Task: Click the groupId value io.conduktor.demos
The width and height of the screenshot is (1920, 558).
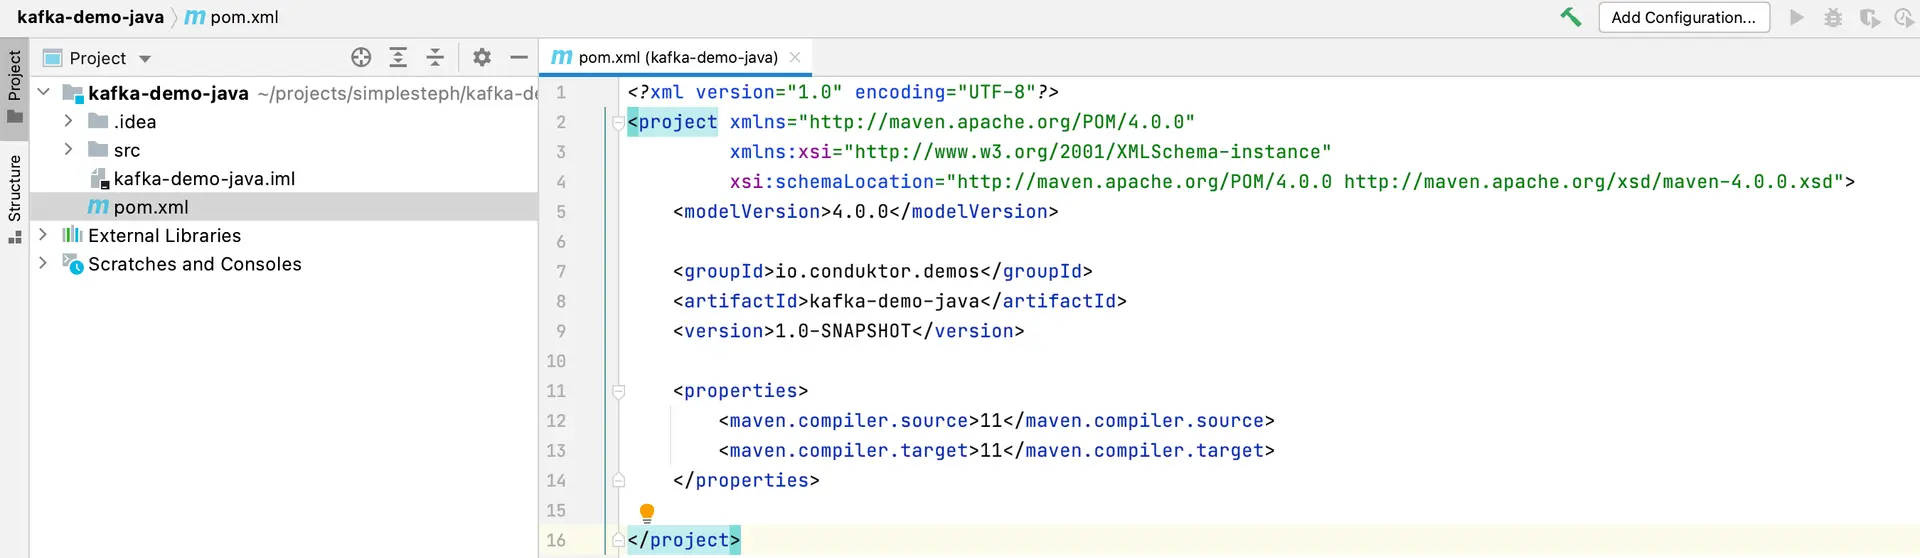Action: [878, 271]
